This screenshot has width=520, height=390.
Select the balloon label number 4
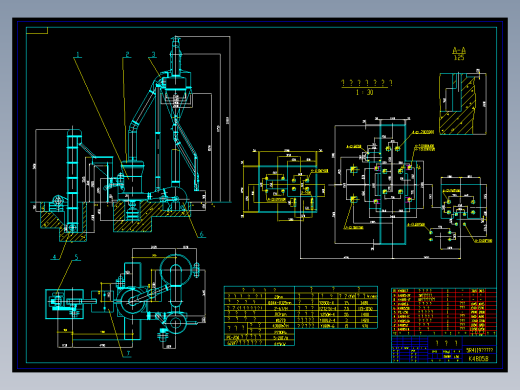tap(55, 257)
